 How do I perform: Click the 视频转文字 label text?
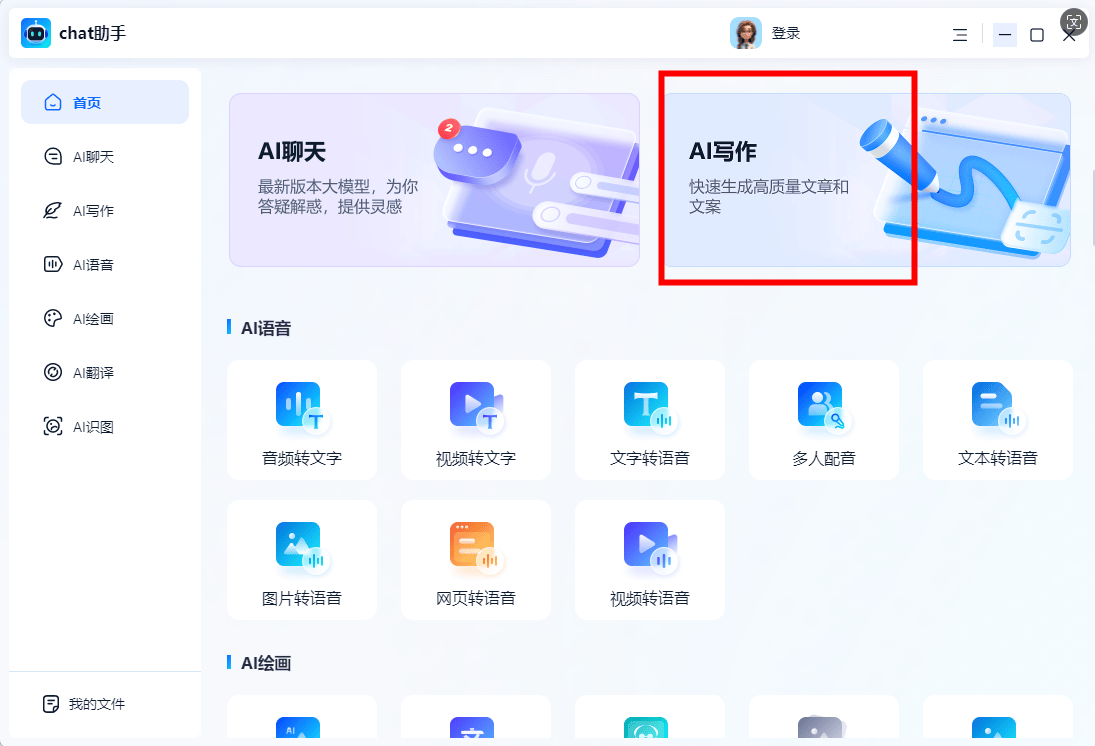[476, 458]
